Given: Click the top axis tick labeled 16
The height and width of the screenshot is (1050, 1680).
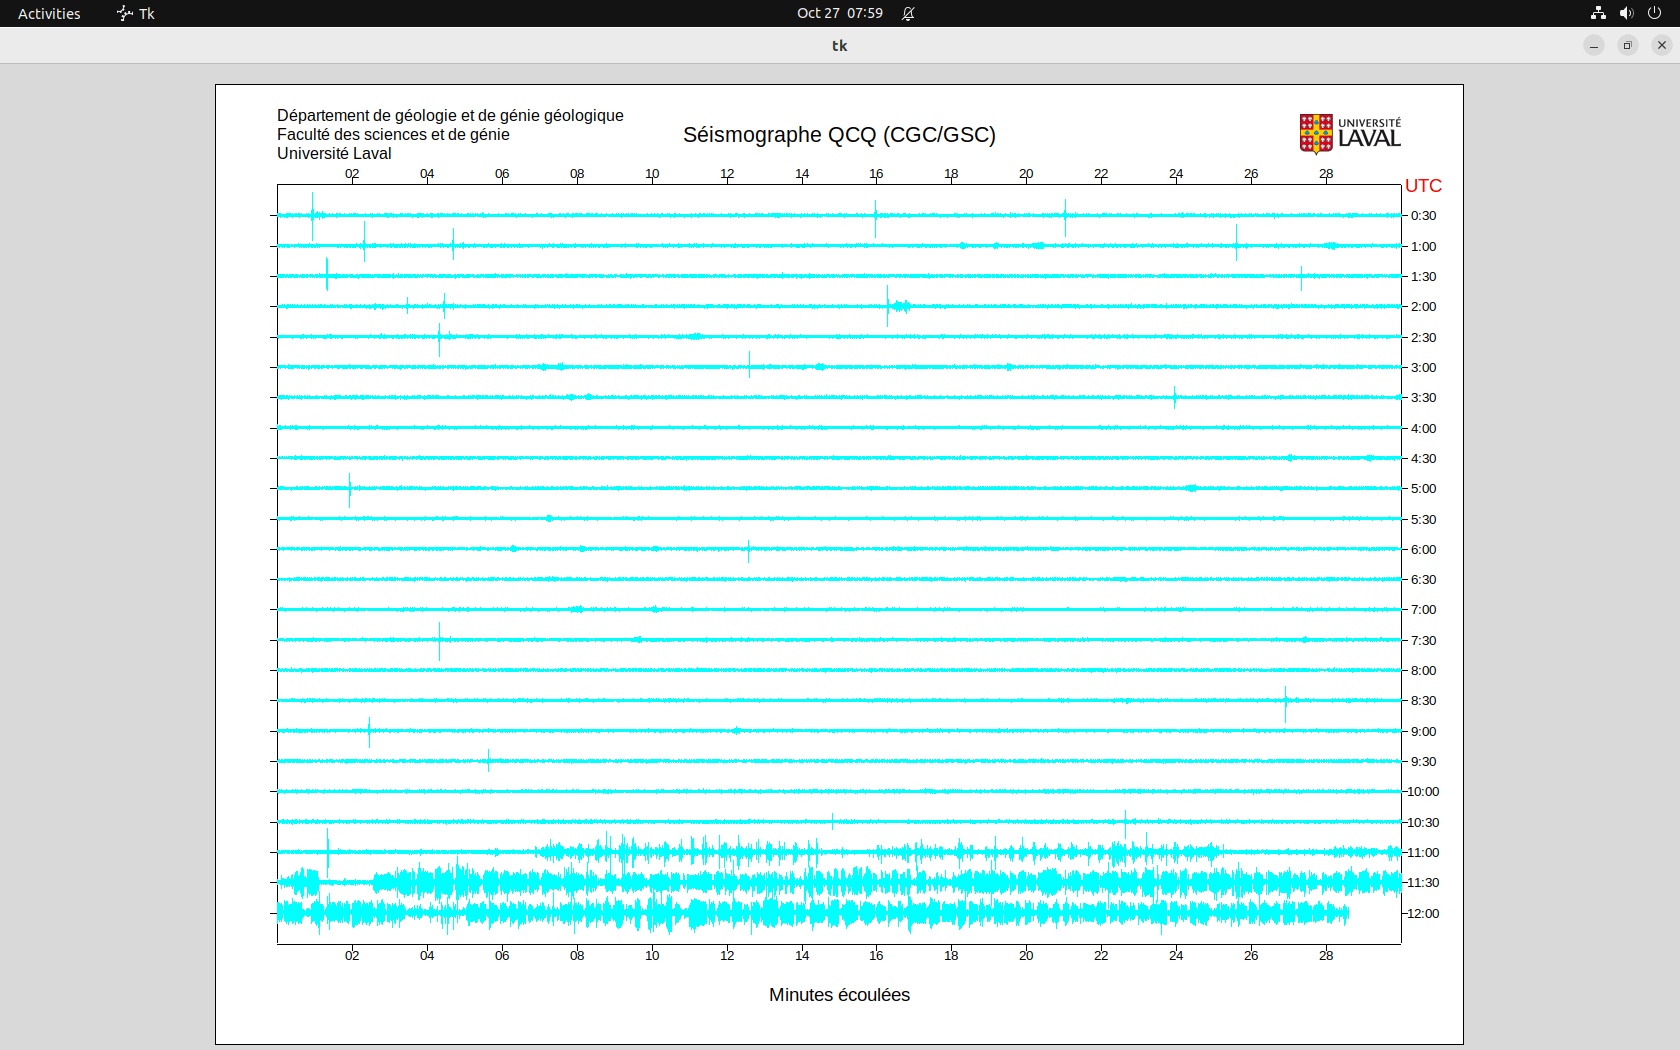Looking at the screenshot, I should pos(876,174).
